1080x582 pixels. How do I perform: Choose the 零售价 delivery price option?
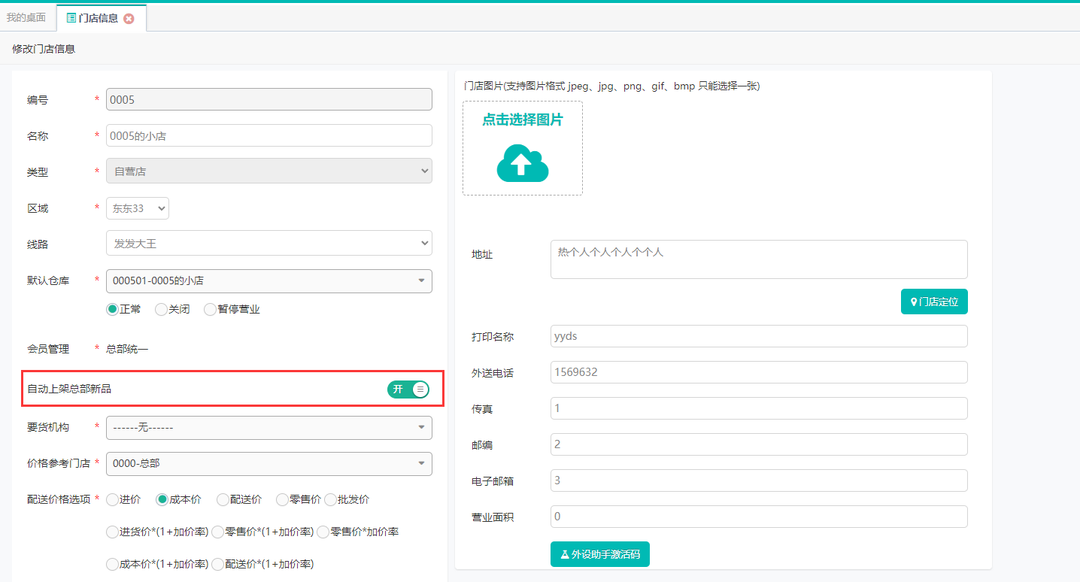(282, 499)
